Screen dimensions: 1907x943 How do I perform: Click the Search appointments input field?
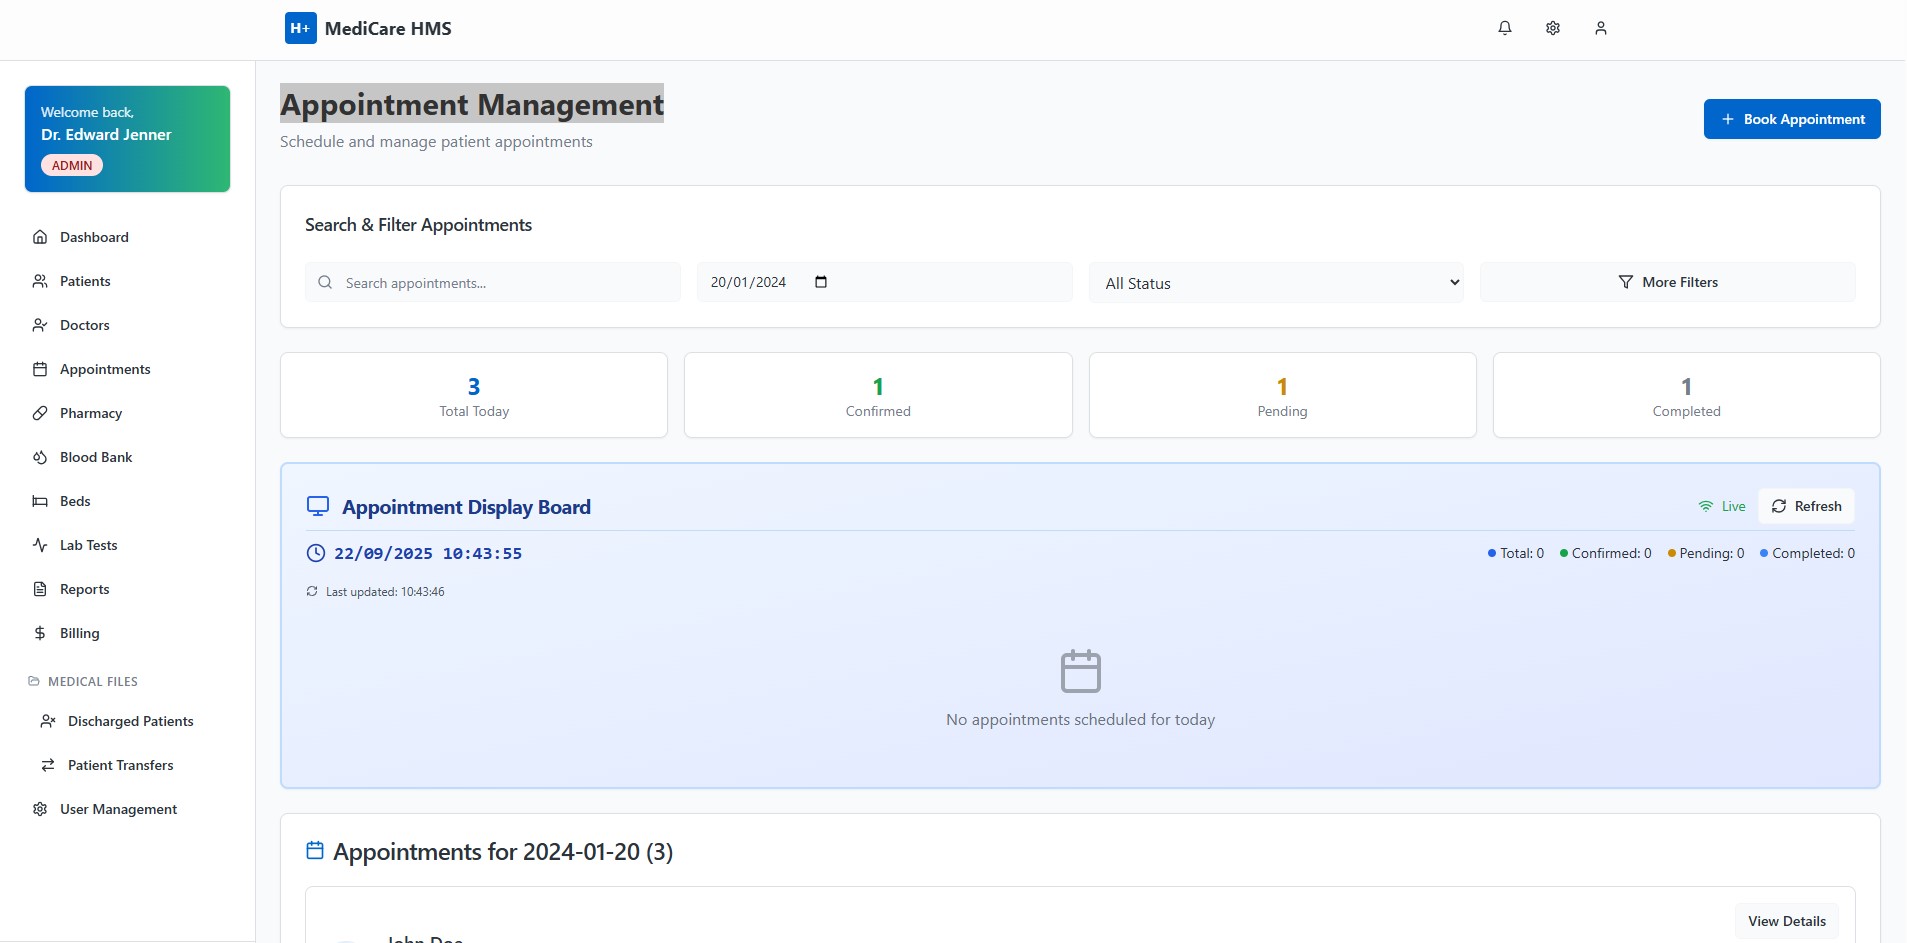493,282
